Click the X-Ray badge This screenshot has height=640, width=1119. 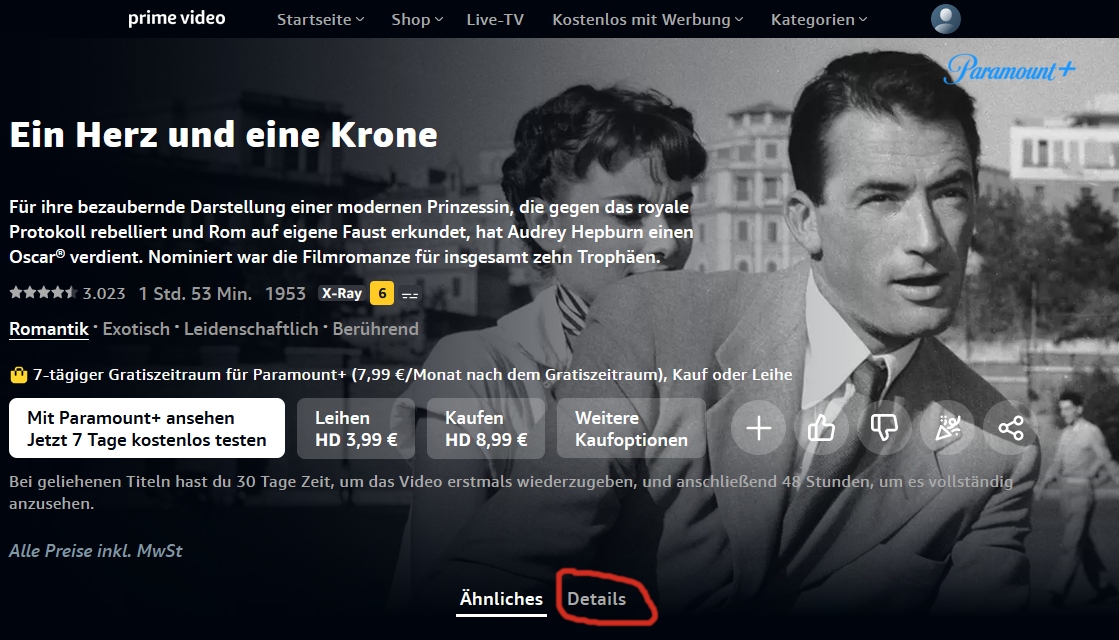[341, 293]
